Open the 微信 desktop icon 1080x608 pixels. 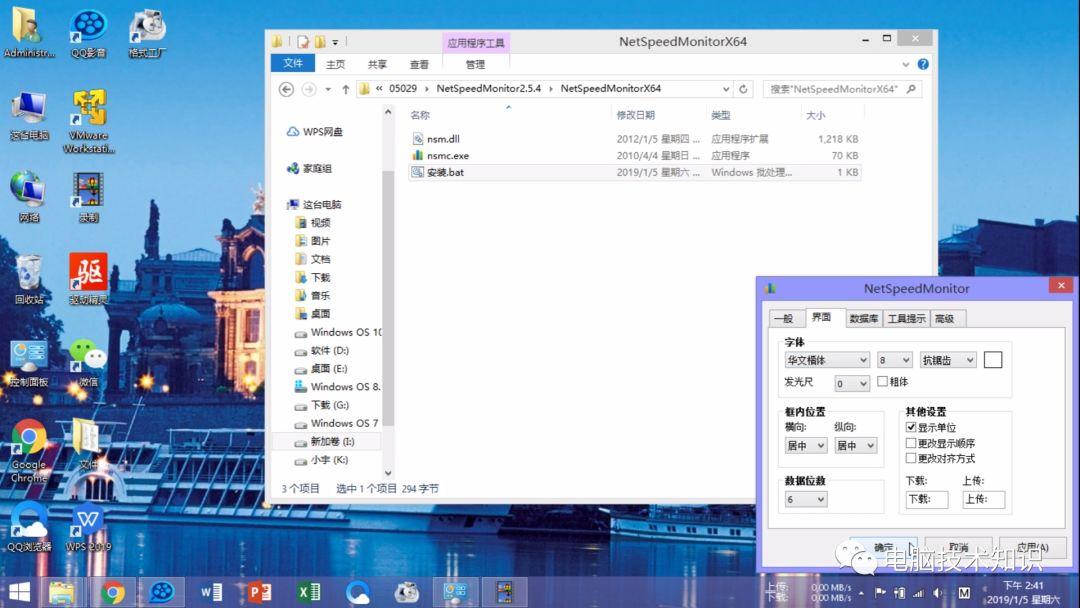[x=88, y=362]
